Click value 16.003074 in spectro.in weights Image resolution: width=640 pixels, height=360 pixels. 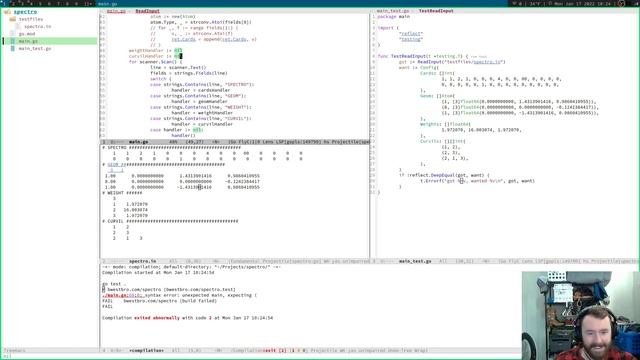pyautogui.click(x=136, y=210)
